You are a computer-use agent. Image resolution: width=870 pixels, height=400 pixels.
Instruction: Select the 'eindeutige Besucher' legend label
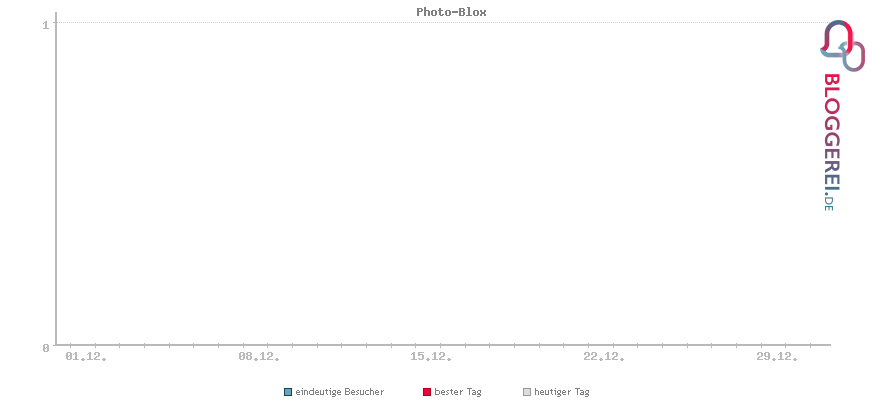point(339,392)
